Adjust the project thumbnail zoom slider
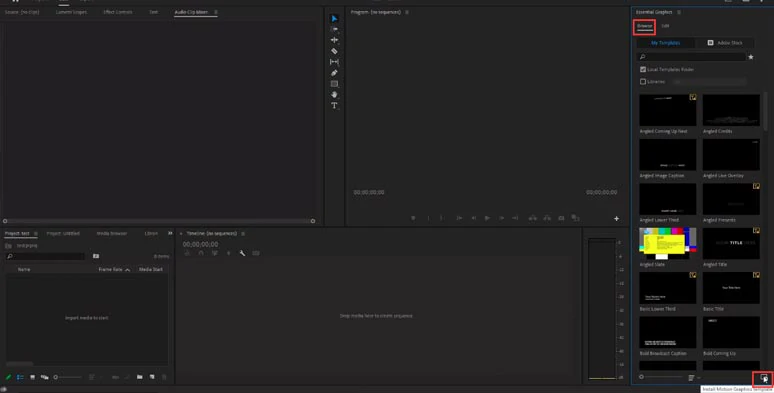 point(68,377)
